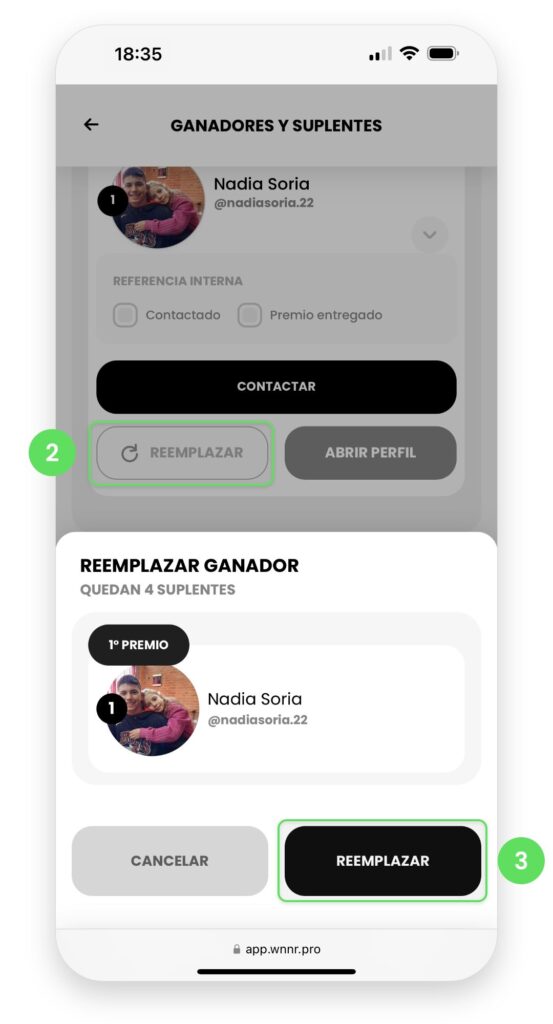Tap the number 1 badge in the dialog

112,709
